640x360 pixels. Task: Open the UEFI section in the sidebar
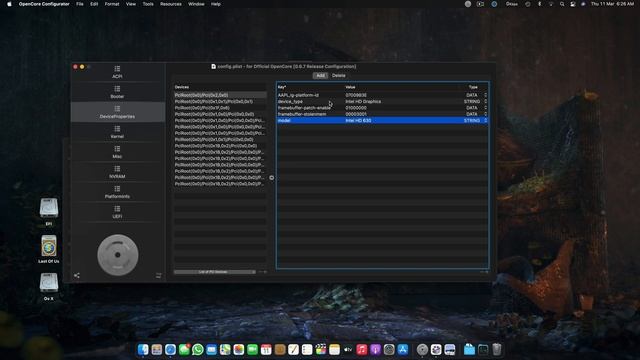(118, 212)
